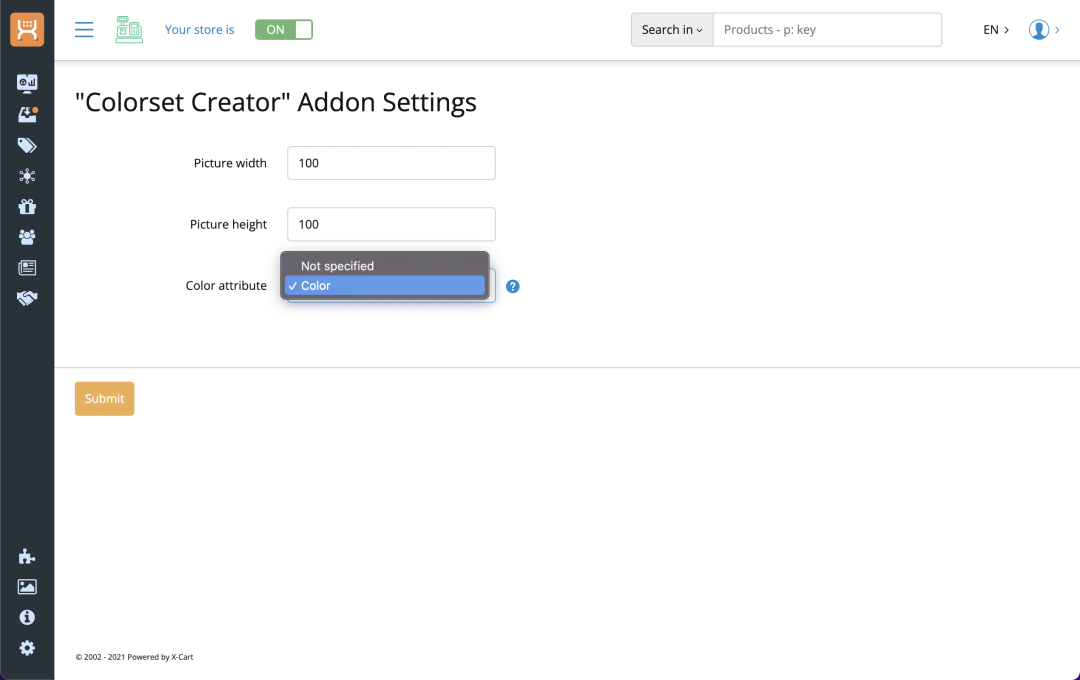Click the handshake icon in sidebar

27,298
